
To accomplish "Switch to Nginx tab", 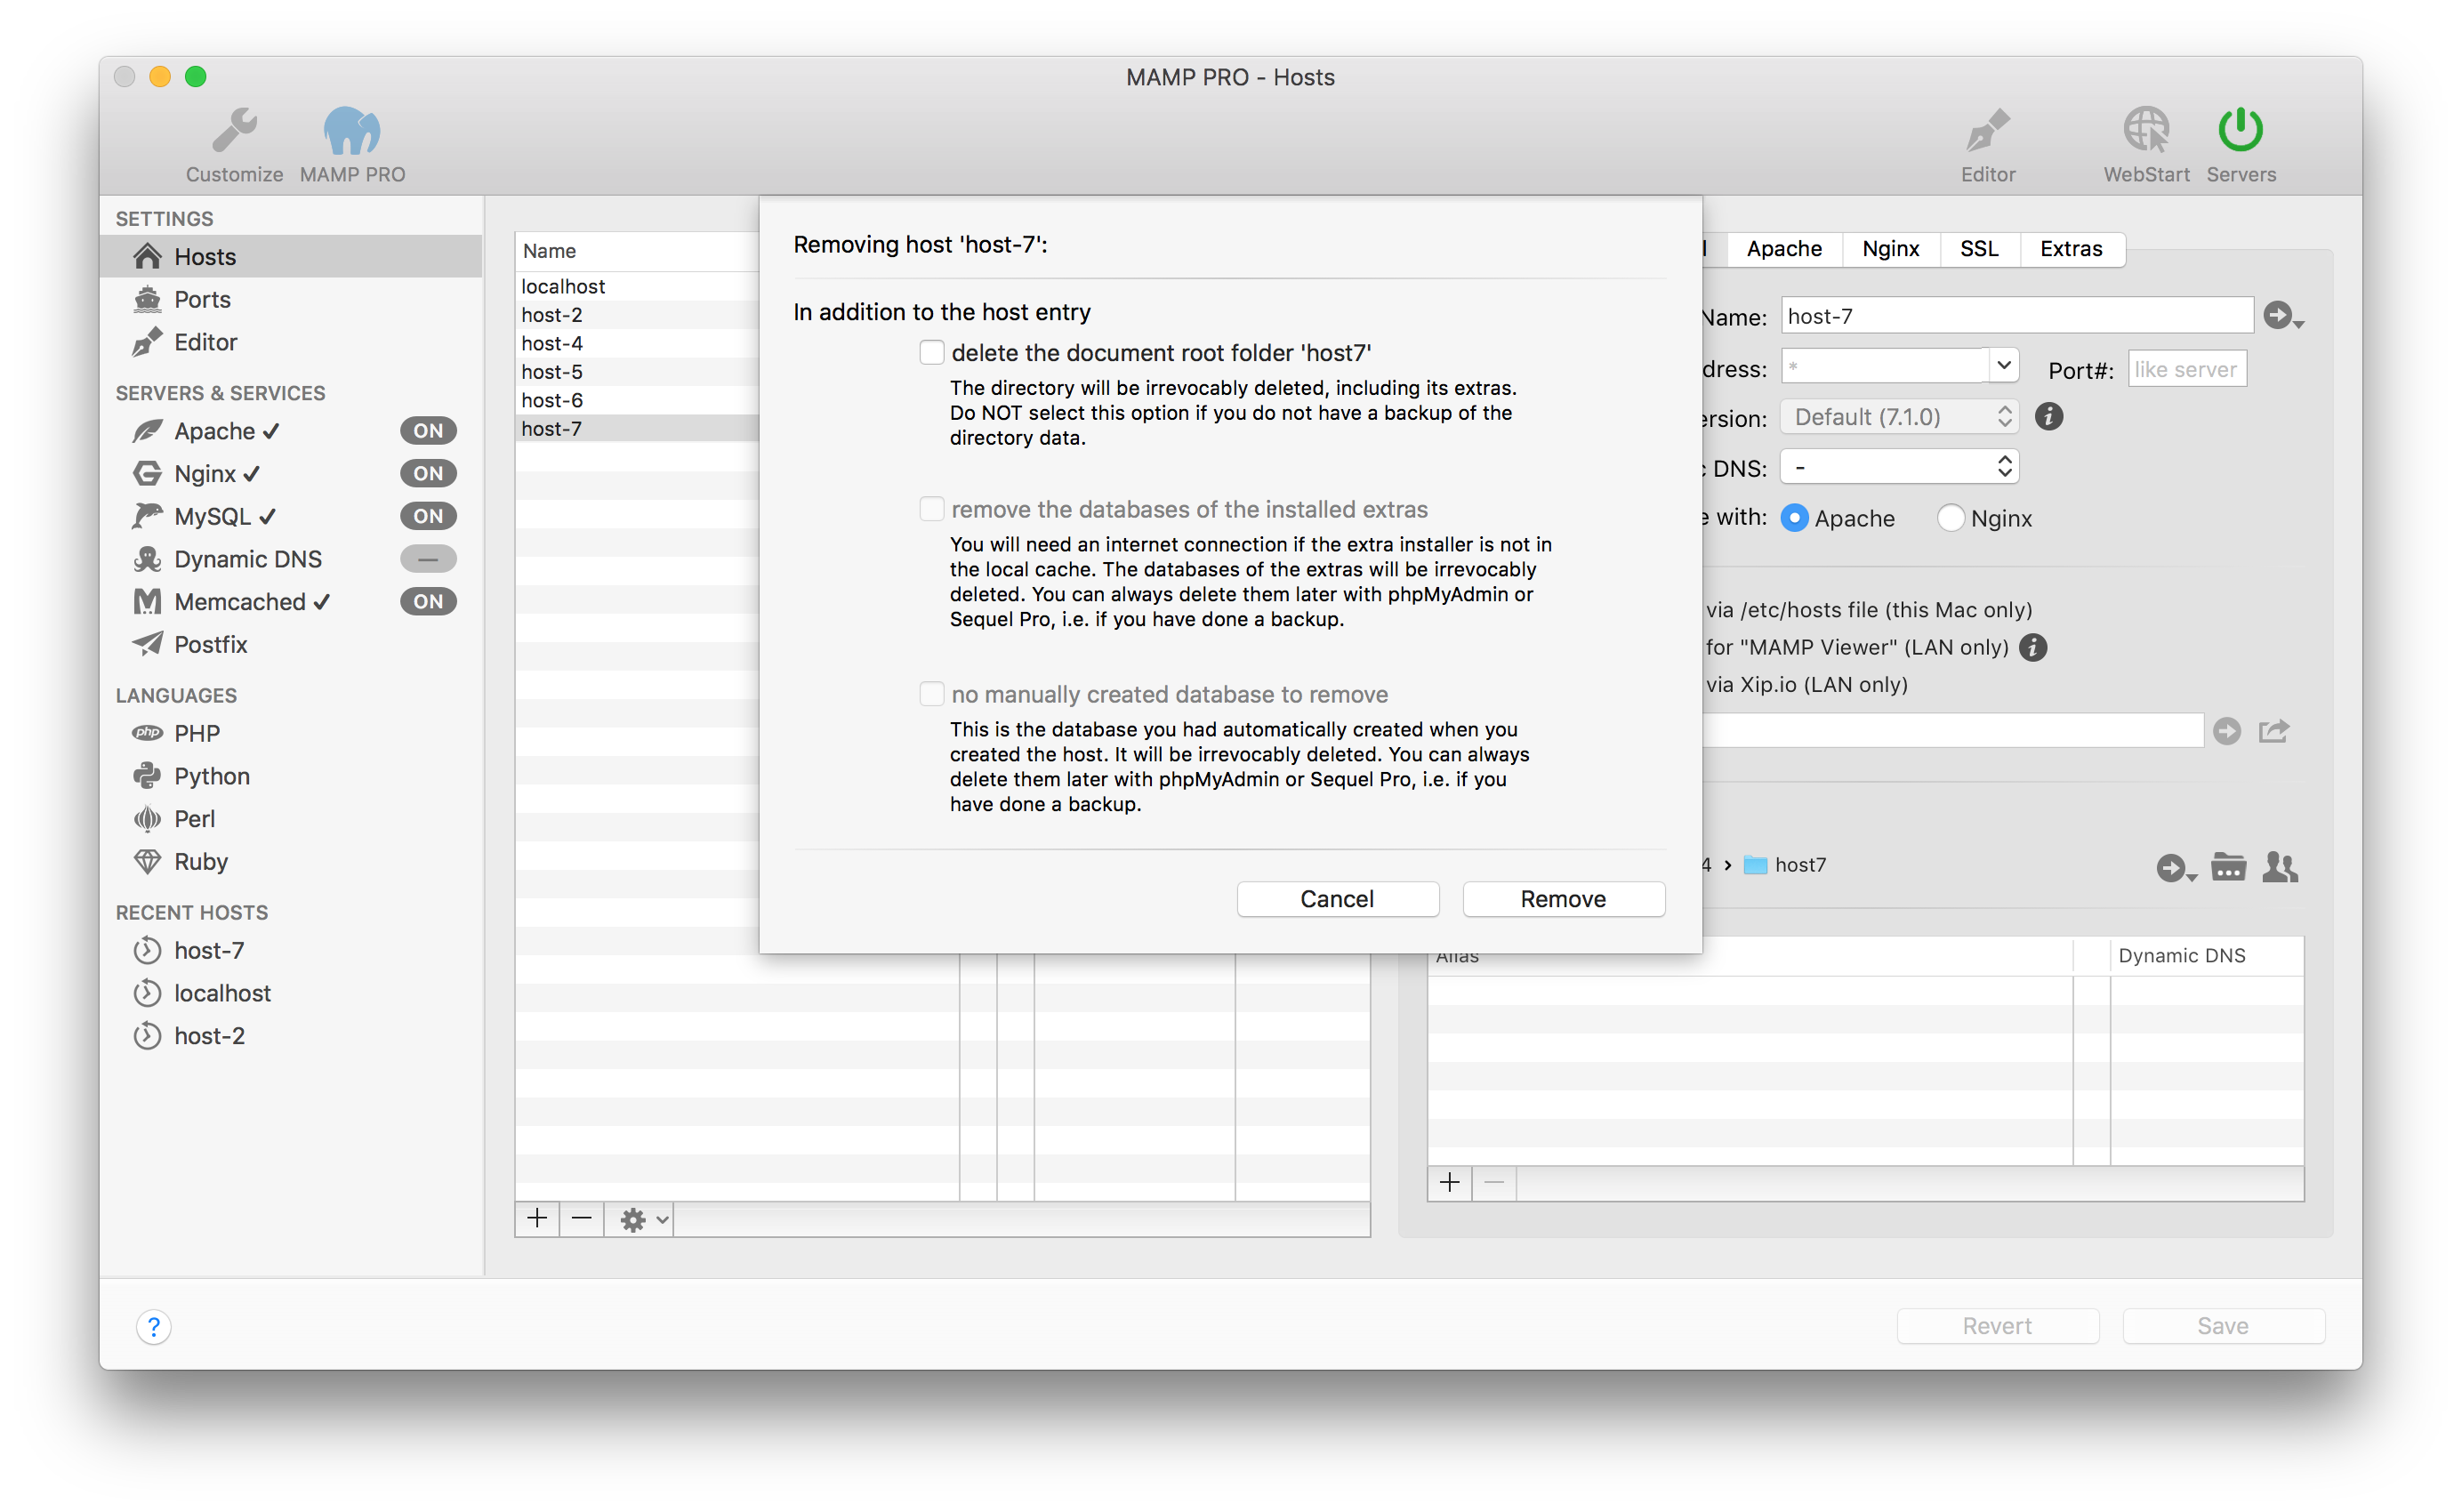I will pyautogui.click(x=1890, y=249).
